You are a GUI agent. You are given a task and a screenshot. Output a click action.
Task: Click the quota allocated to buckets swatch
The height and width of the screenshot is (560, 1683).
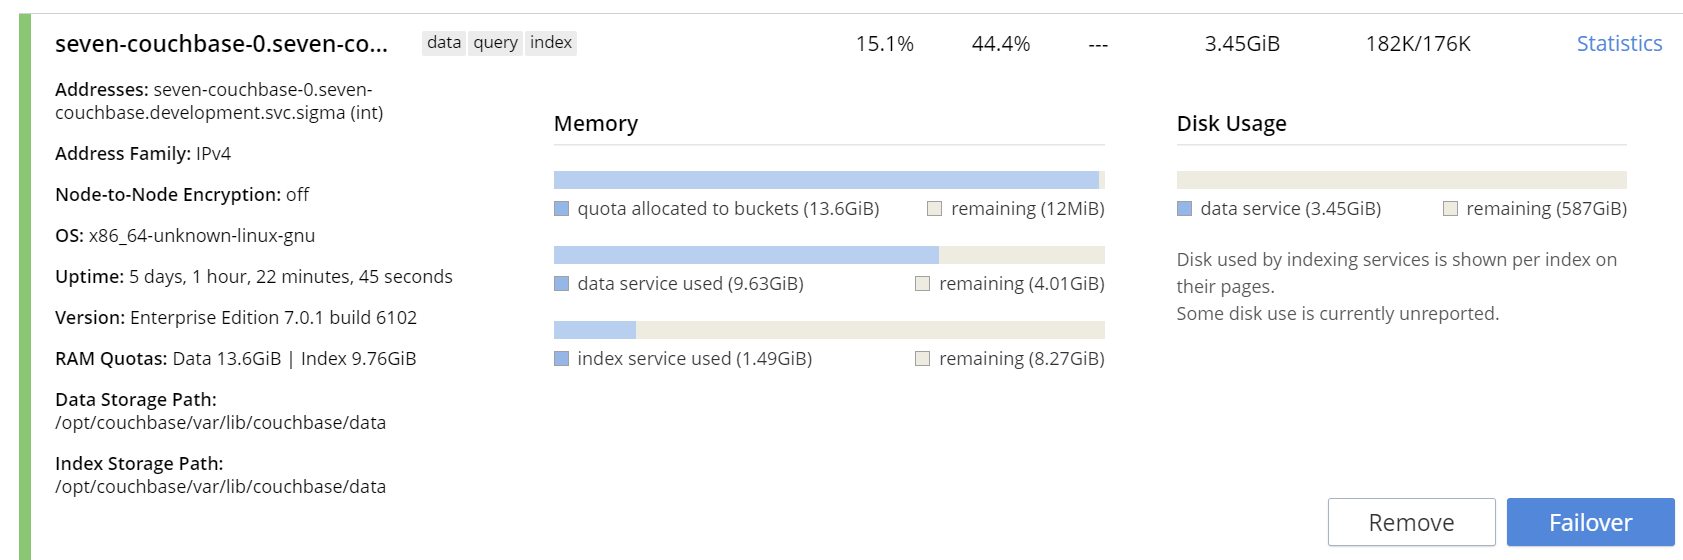tap(562, 209)
